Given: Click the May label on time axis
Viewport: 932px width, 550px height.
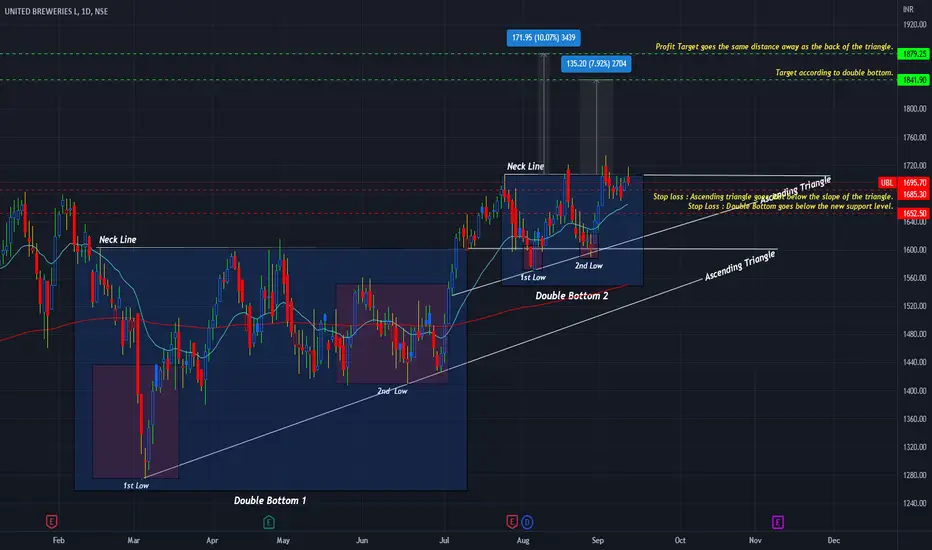Looking at the screenshot, I should tap(283, 540).
